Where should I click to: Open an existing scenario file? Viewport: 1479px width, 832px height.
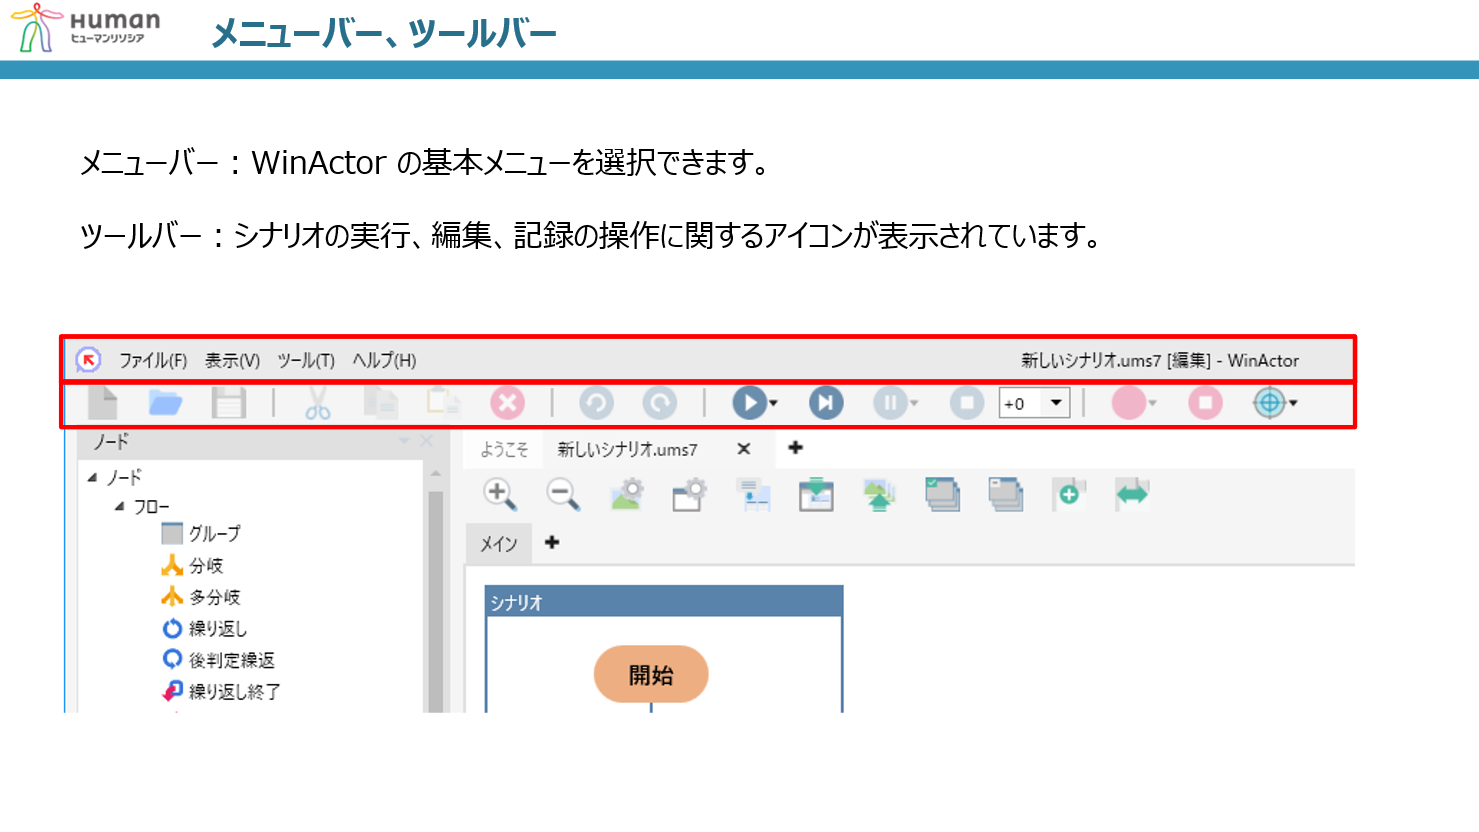167,402
